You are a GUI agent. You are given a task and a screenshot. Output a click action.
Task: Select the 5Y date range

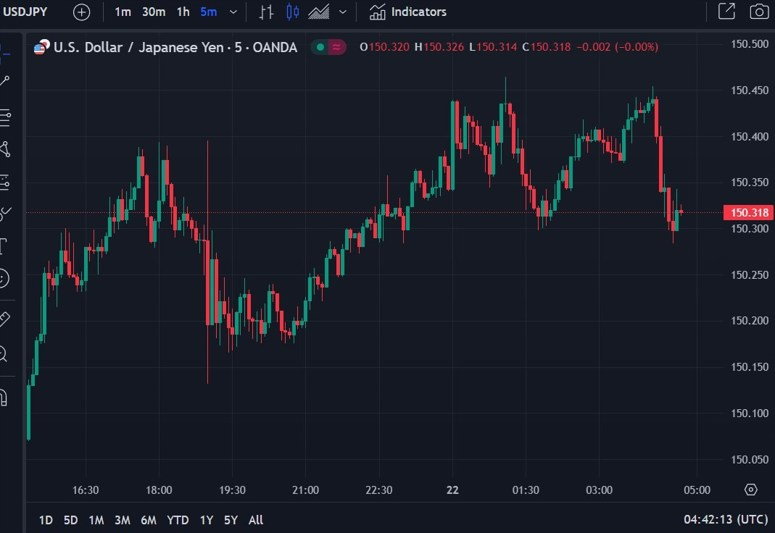[x=231, y=520]
